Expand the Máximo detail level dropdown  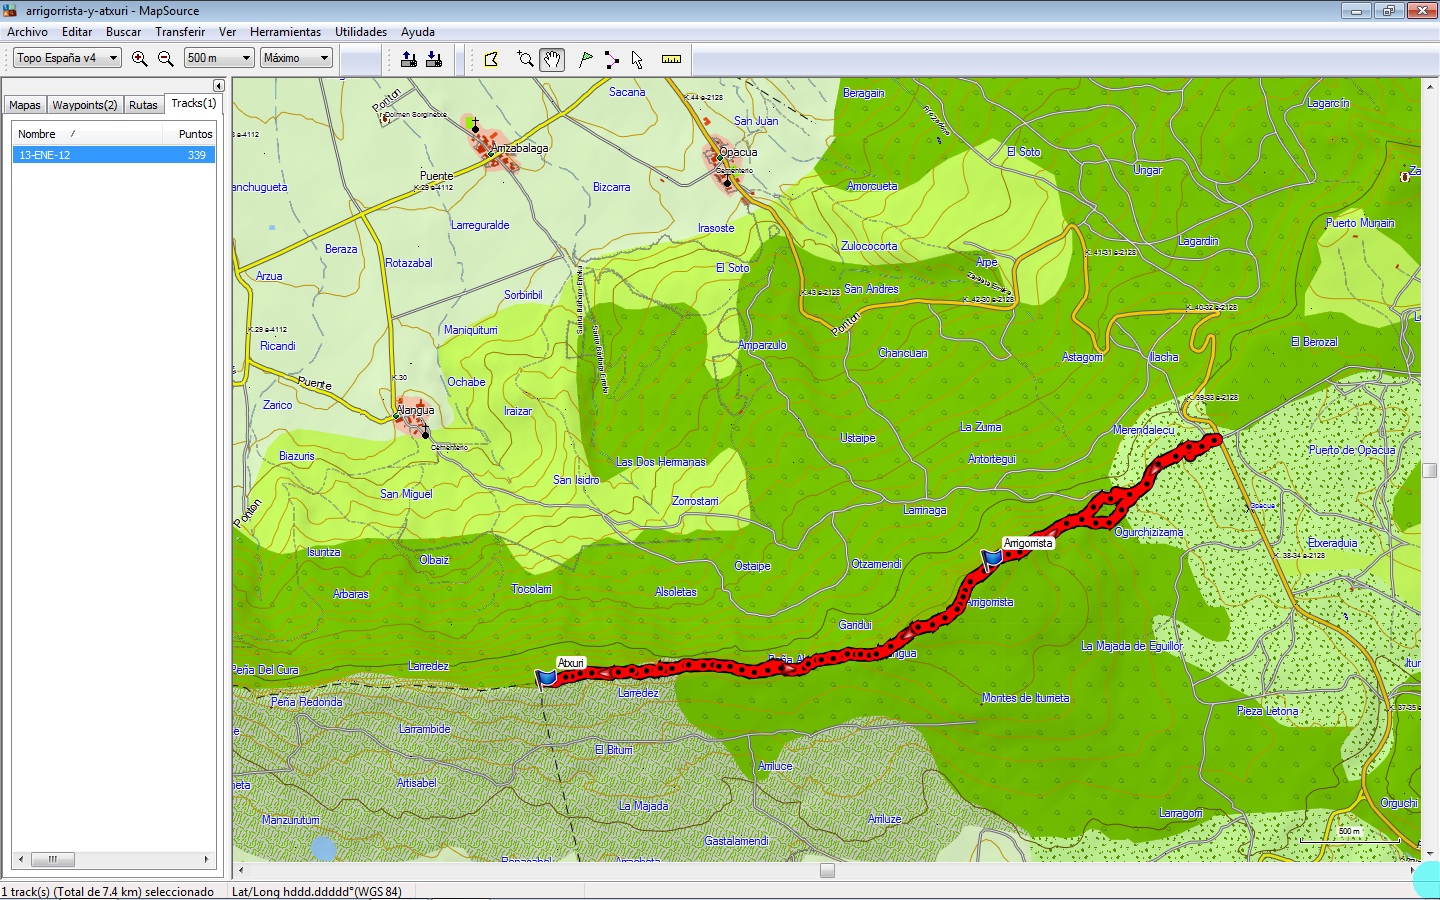click(x=296, y=58)
